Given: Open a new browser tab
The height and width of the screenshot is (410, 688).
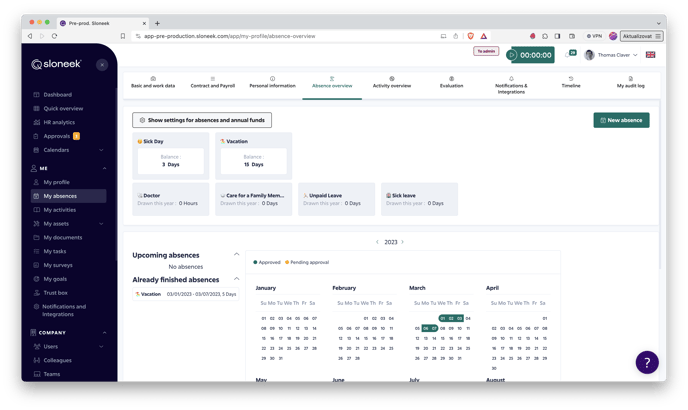Looking at the screenshot, I should 157,23.
